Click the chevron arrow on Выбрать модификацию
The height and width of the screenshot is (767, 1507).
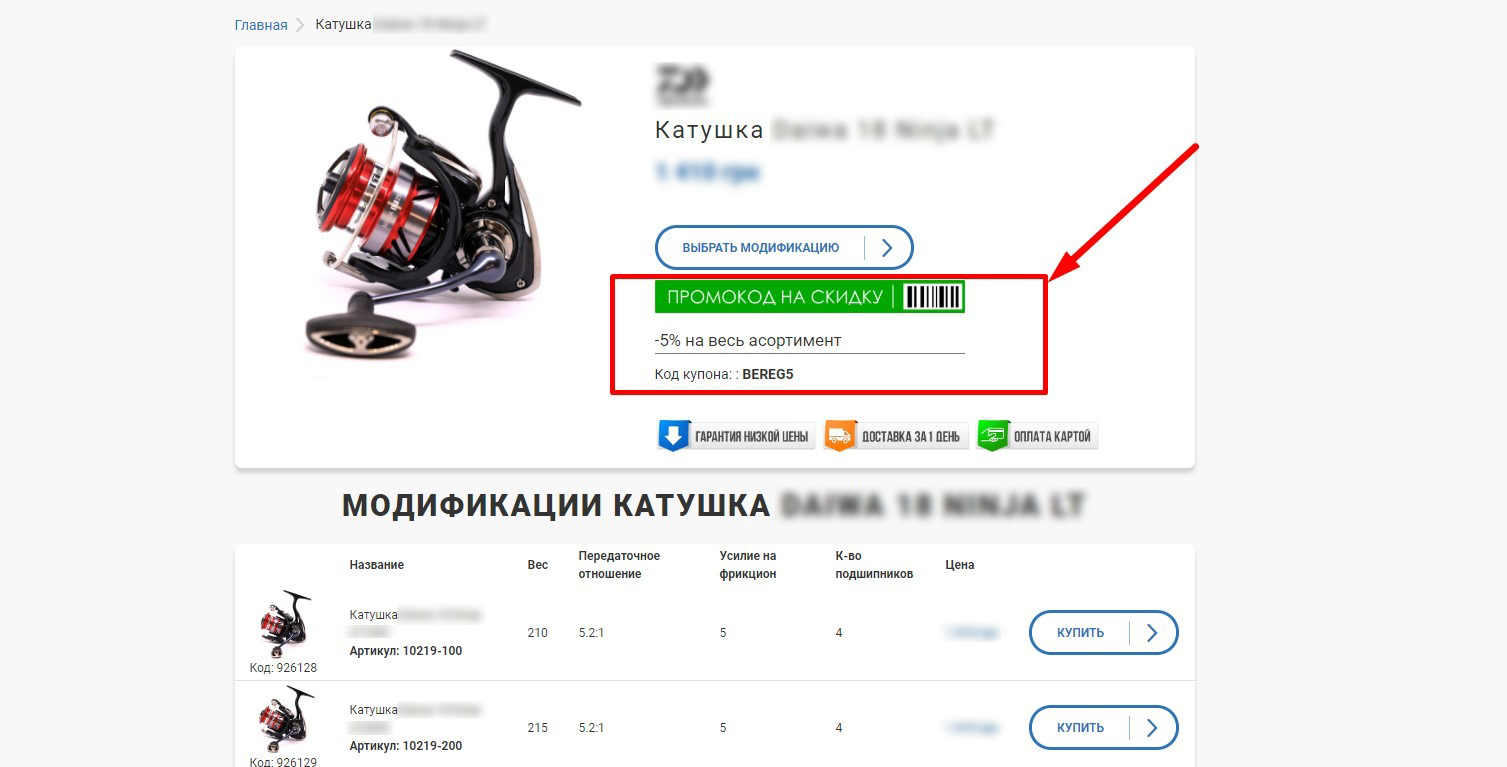pyautogui.click(x=887, y=248)
